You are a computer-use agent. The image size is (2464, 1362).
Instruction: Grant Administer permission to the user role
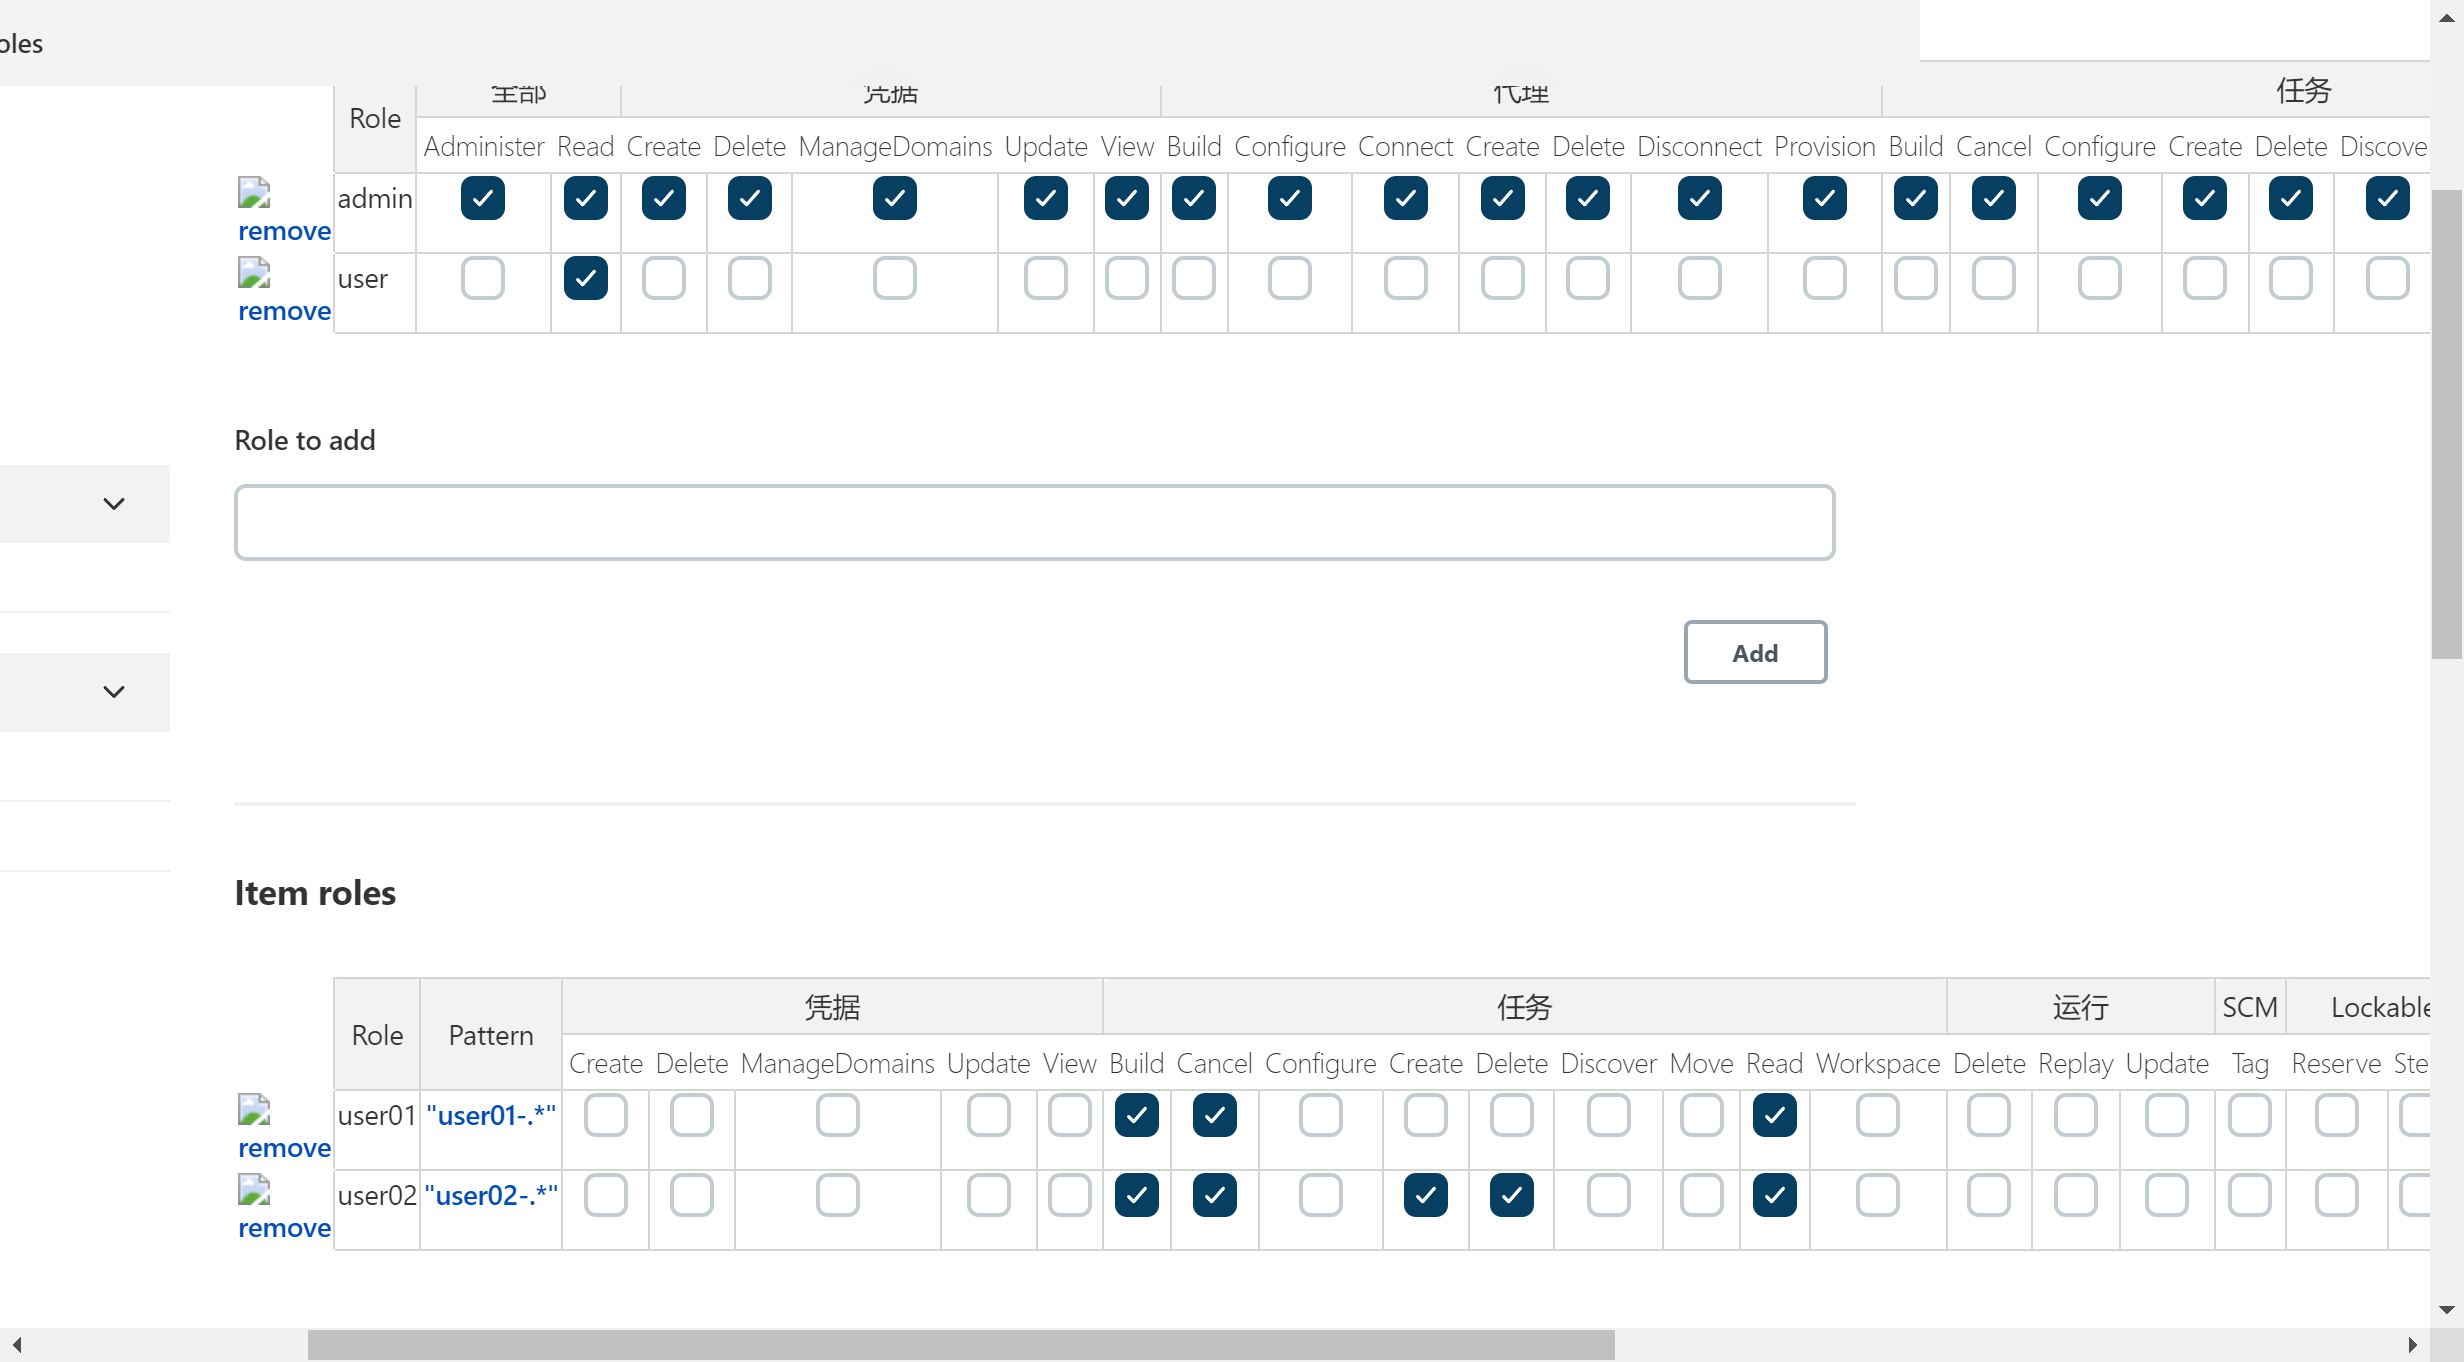483,279
